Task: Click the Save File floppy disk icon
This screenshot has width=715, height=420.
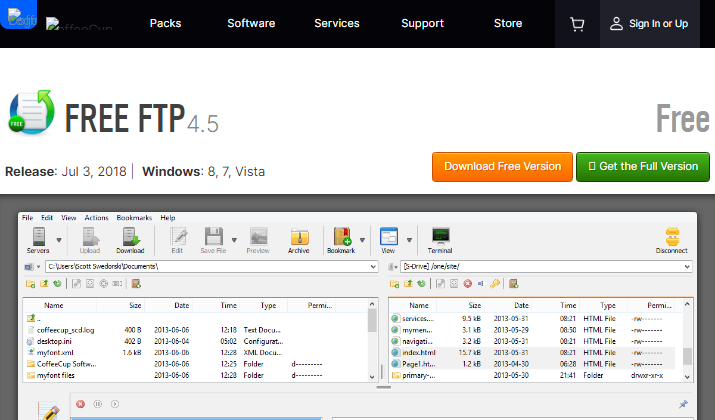Action: 213,240
